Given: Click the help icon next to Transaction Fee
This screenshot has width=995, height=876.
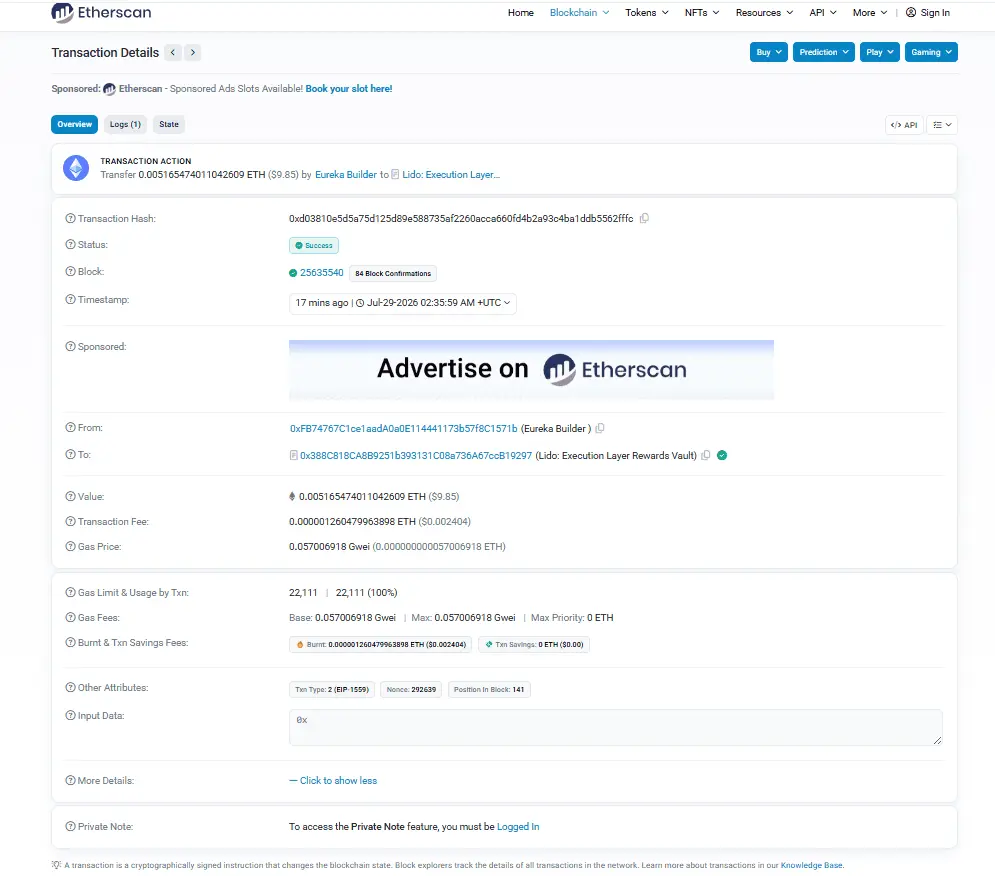Looking at the screenshot, I should (x=70, y=522).
